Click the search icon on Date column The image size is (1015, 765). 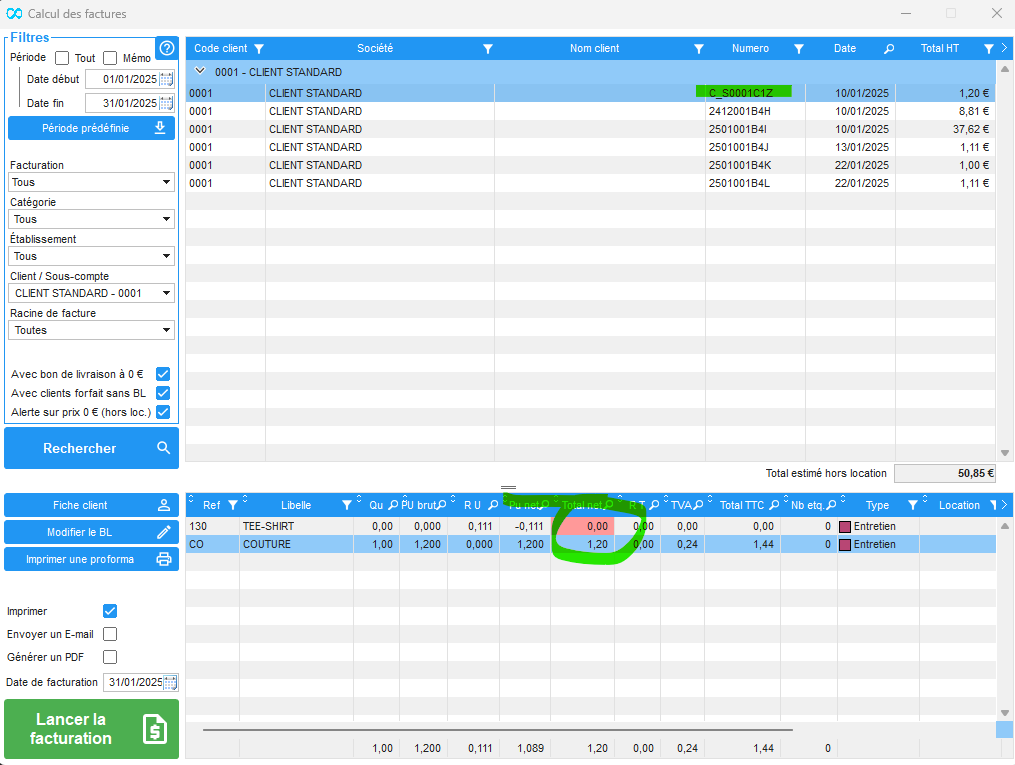(889, 49)
